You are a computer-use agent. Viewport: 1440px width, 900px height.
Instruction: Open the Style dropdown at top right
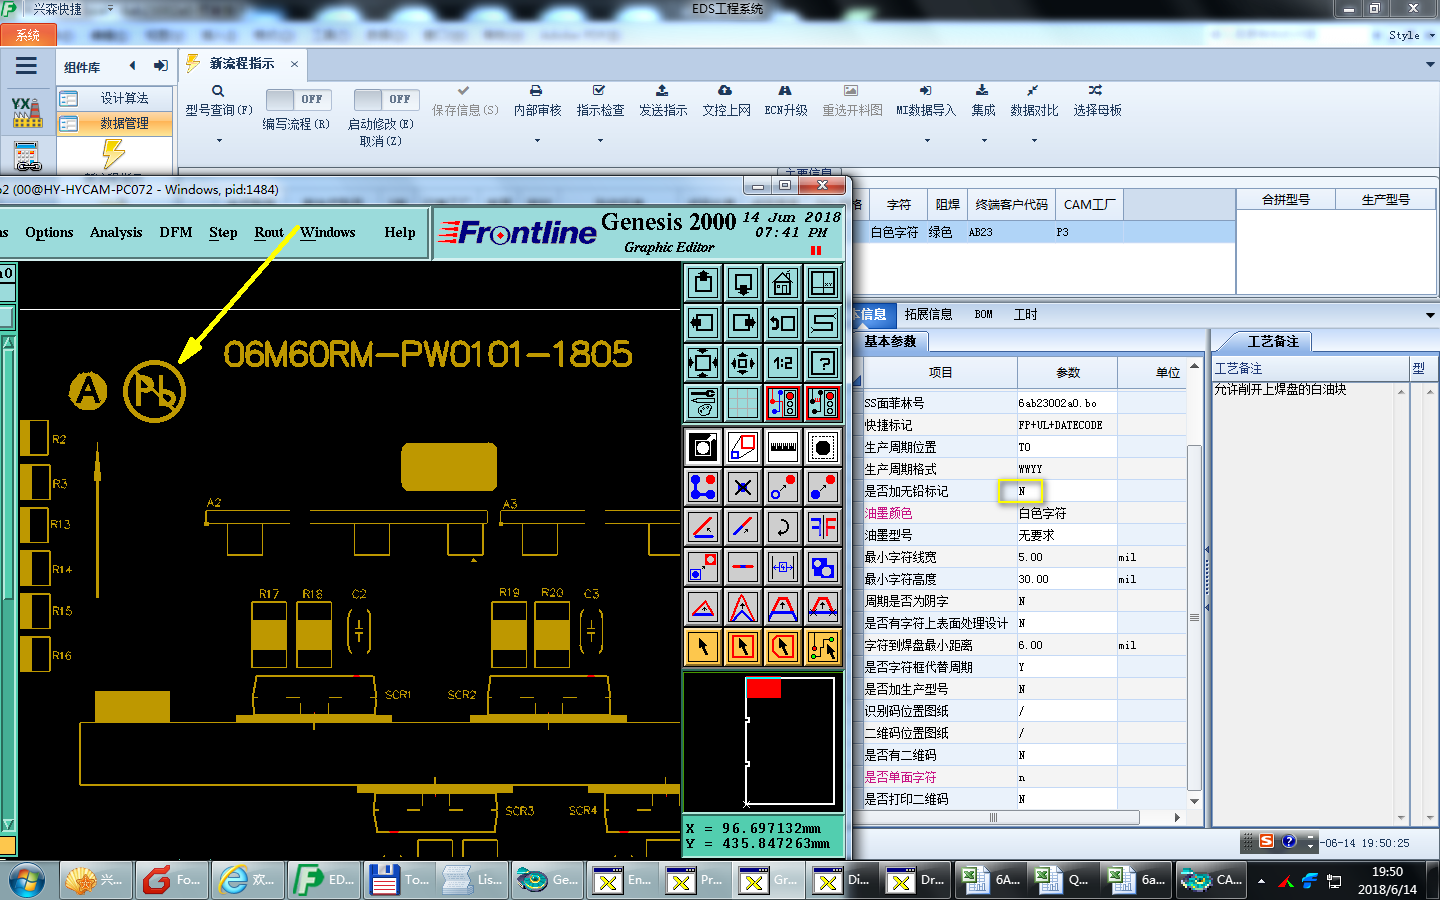point(1411,35)
